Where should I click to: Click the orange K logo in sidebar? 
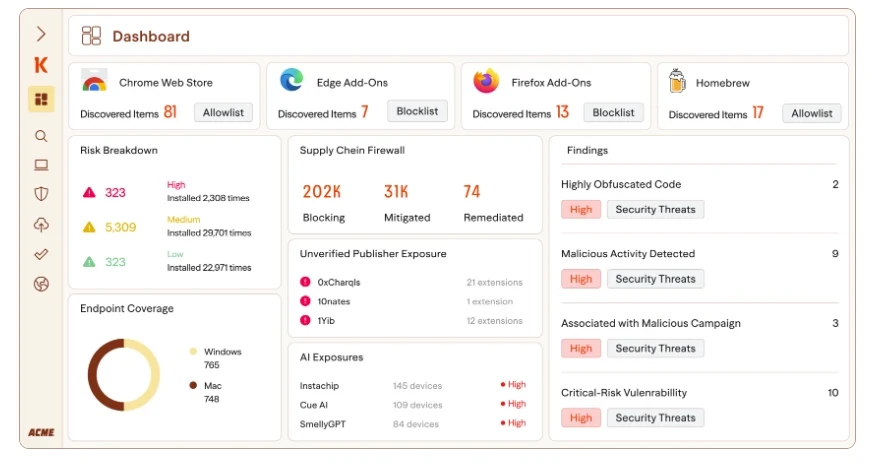[41, 66]
